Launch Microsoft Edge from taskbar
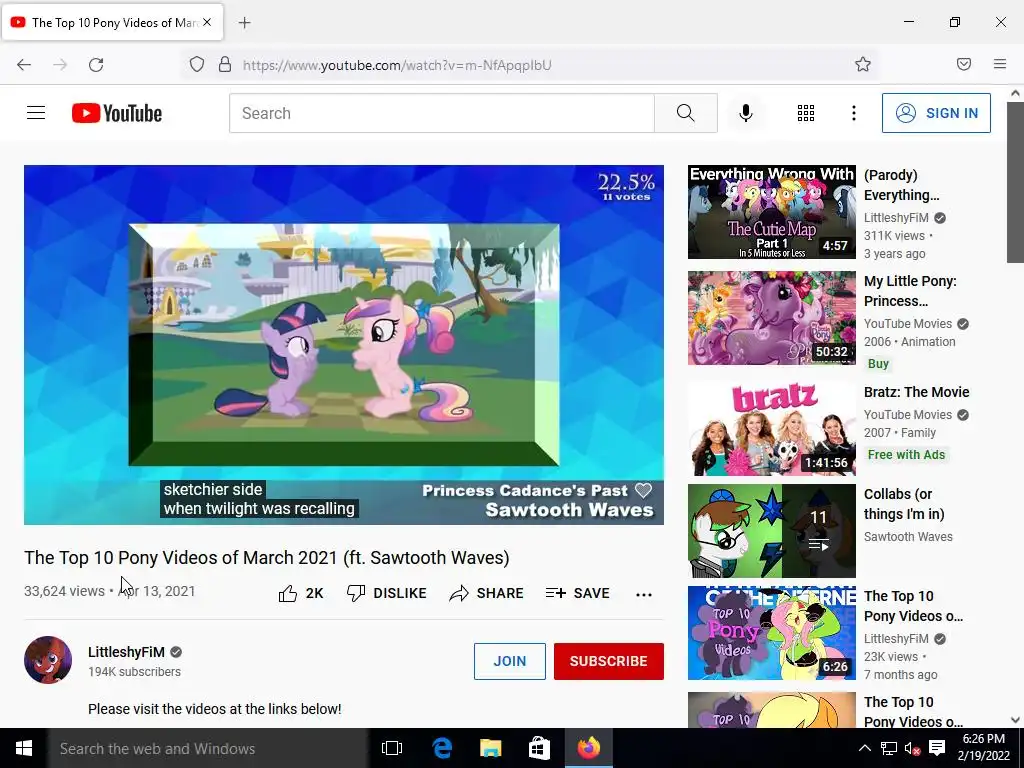The width and height of the screenshot is (1024, 768). (442, 748)
